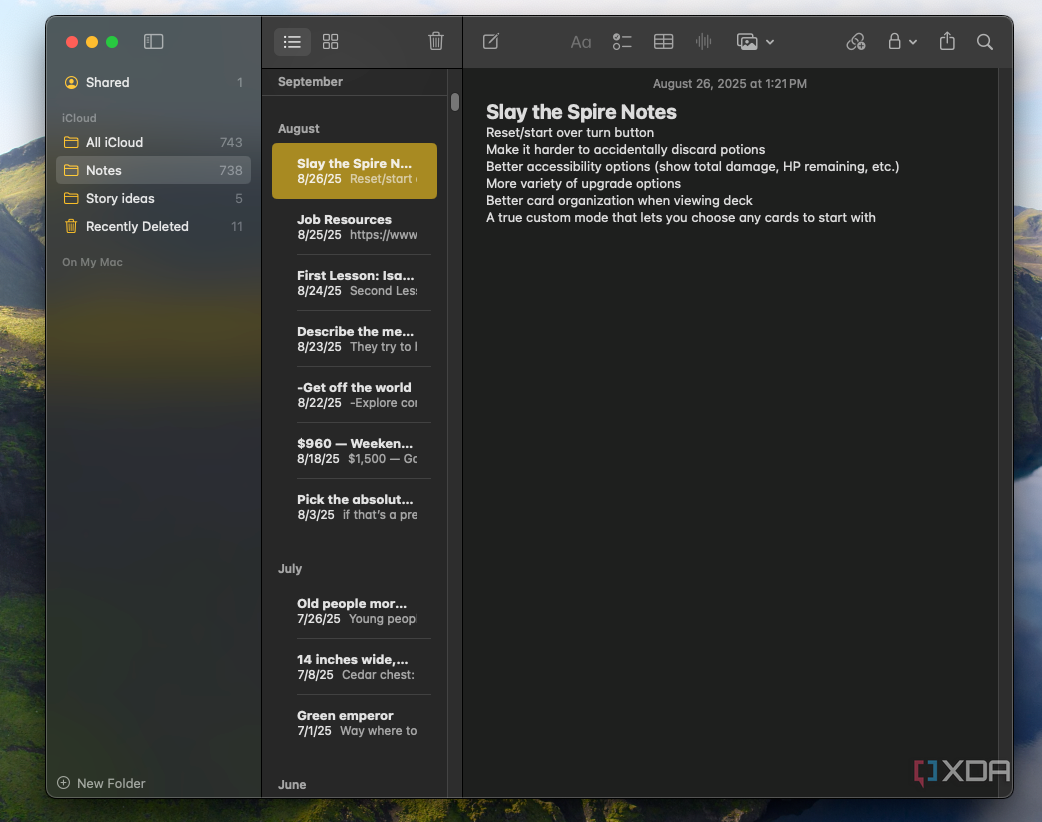Click the green fullscreen window button
Screen dimensions: 1042x822
coord(112,42)
